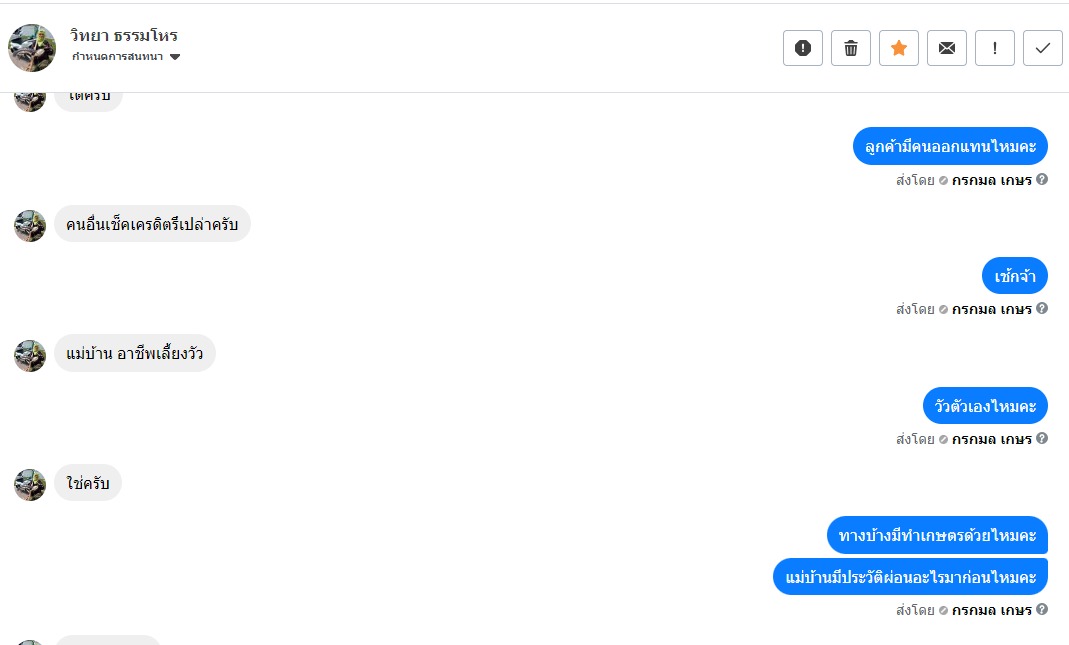1069x645 pixels.
Task: Click the แม่บ้านมีประวัติผ่อนอะไรมาก่อนไหมคะ message bubble
Action: [x=910, y=577]
